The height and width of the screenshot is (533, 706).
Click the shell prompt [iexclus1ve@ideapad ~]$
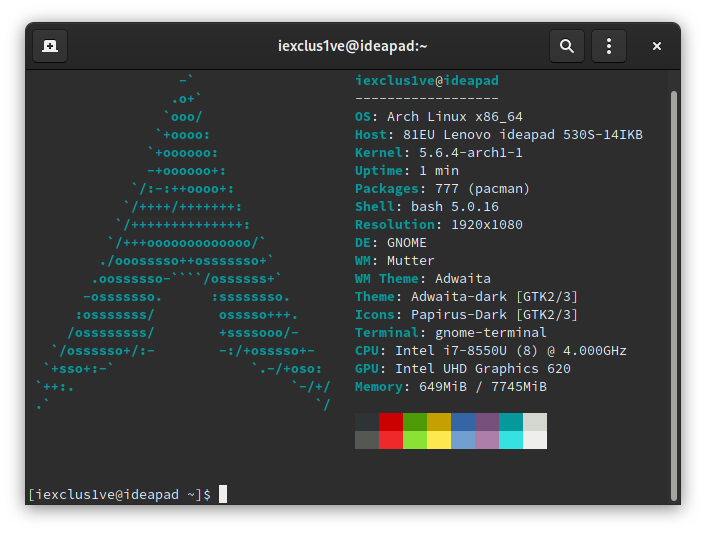click(x=119, y=494)
